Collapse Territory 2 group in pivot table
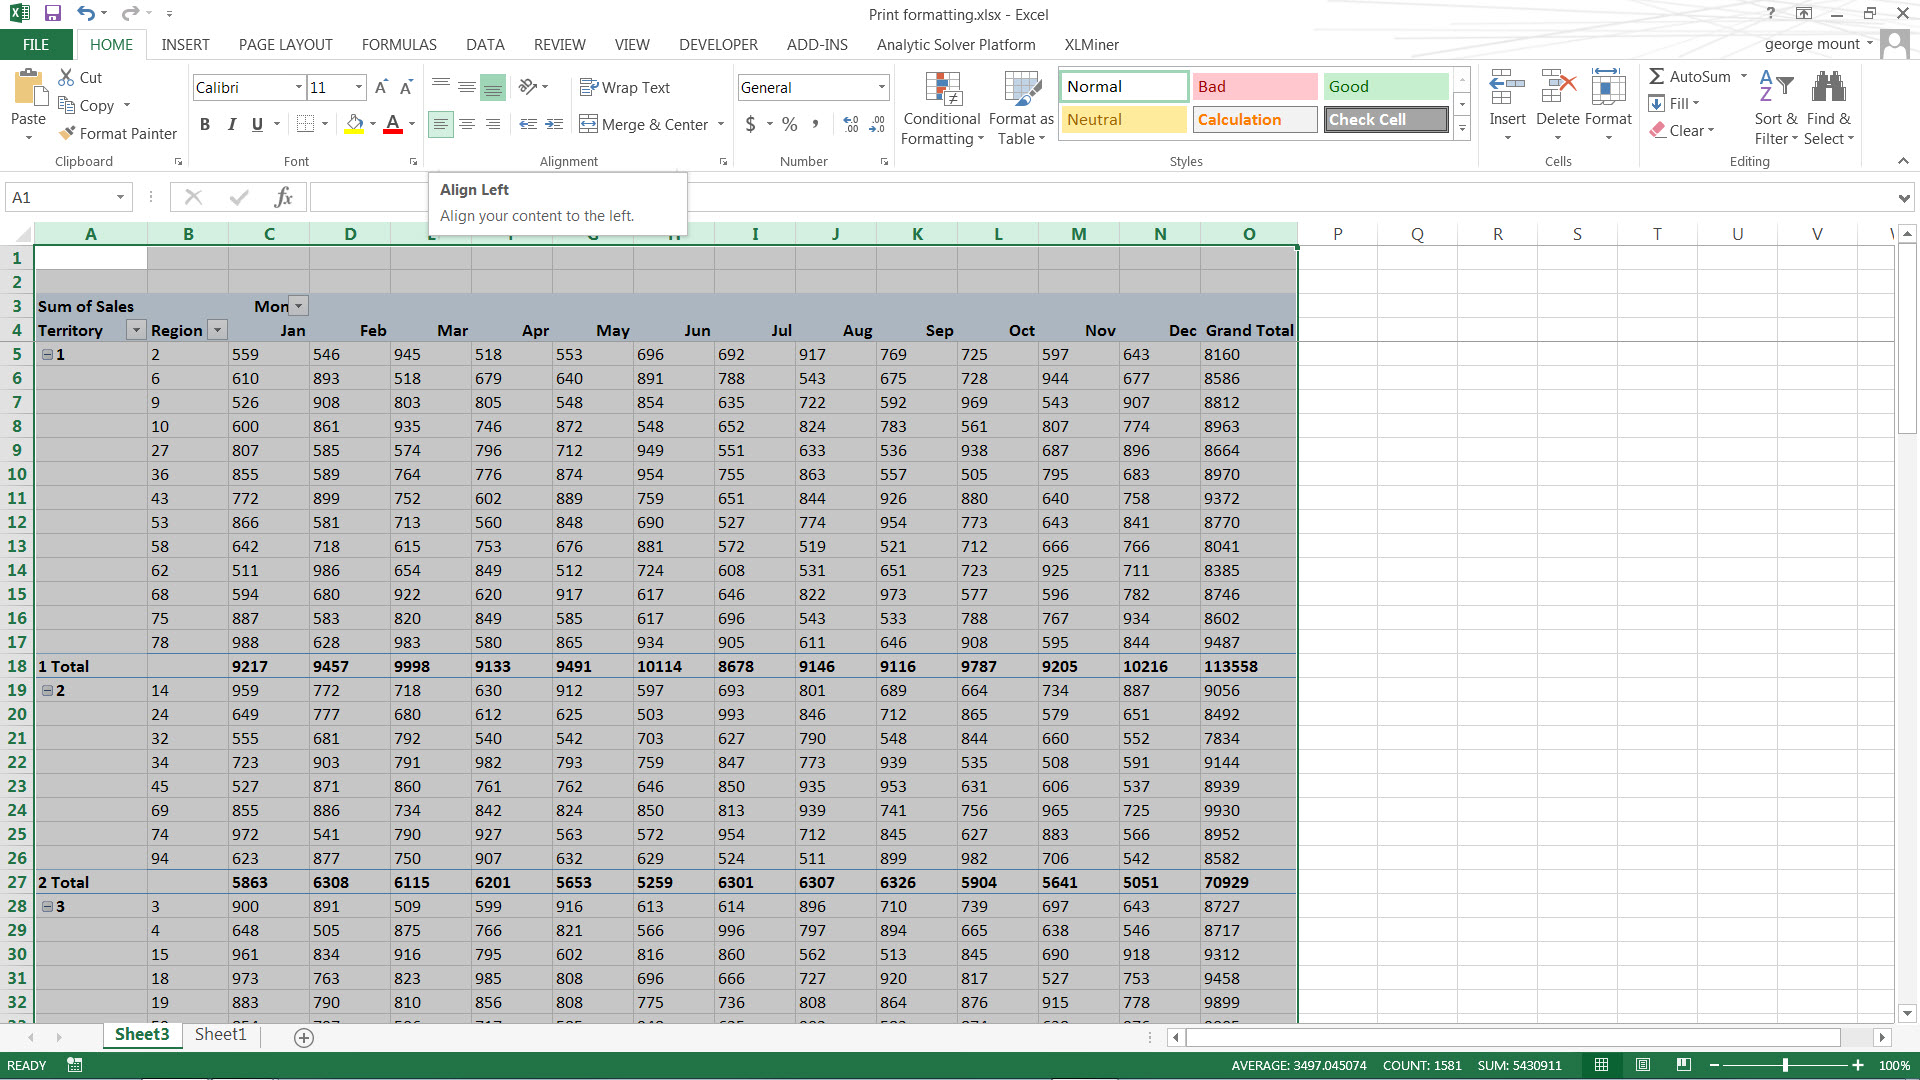 click(x=47, y=690)
